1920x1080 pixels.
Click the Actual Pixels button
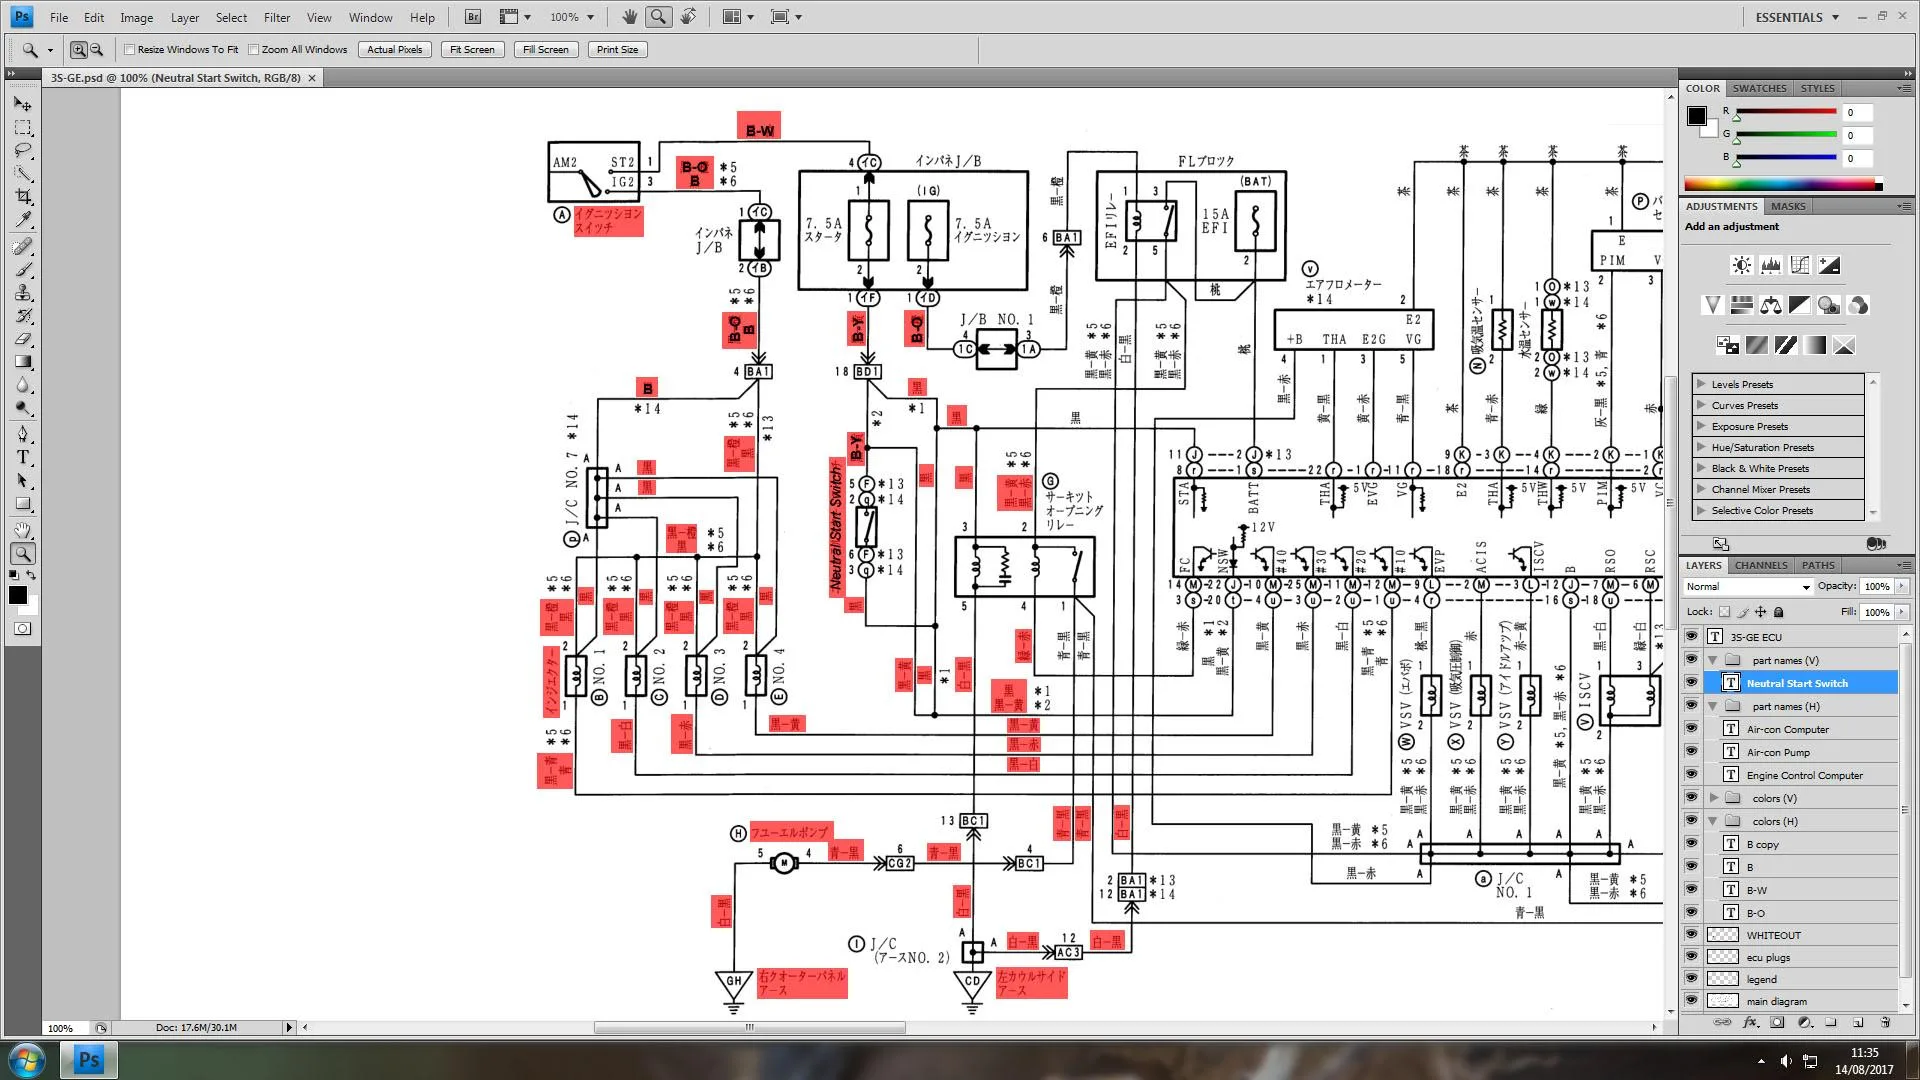[x=395, y=49]
